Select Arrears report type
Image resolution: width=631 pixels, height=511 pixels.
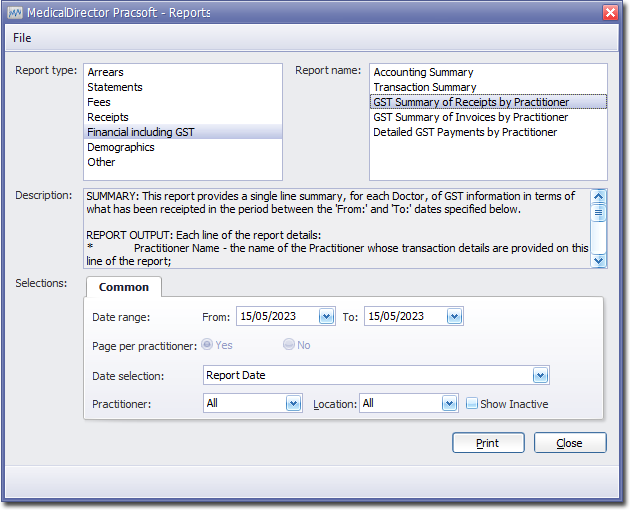coord(106,72)
